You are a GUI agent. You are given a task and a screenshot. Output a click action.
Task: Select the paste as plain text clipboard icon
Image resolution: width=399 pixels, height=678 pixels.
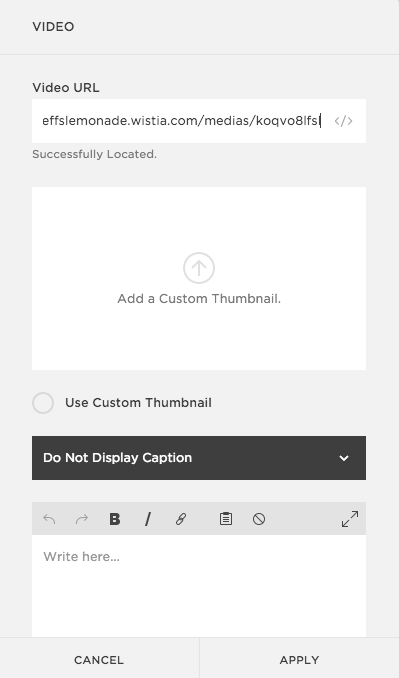click(x=226, y=518)
